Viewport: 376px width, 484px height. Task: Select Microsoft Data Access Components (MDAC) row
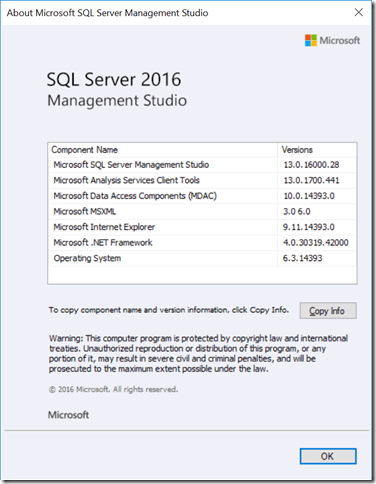click(202, 196)
